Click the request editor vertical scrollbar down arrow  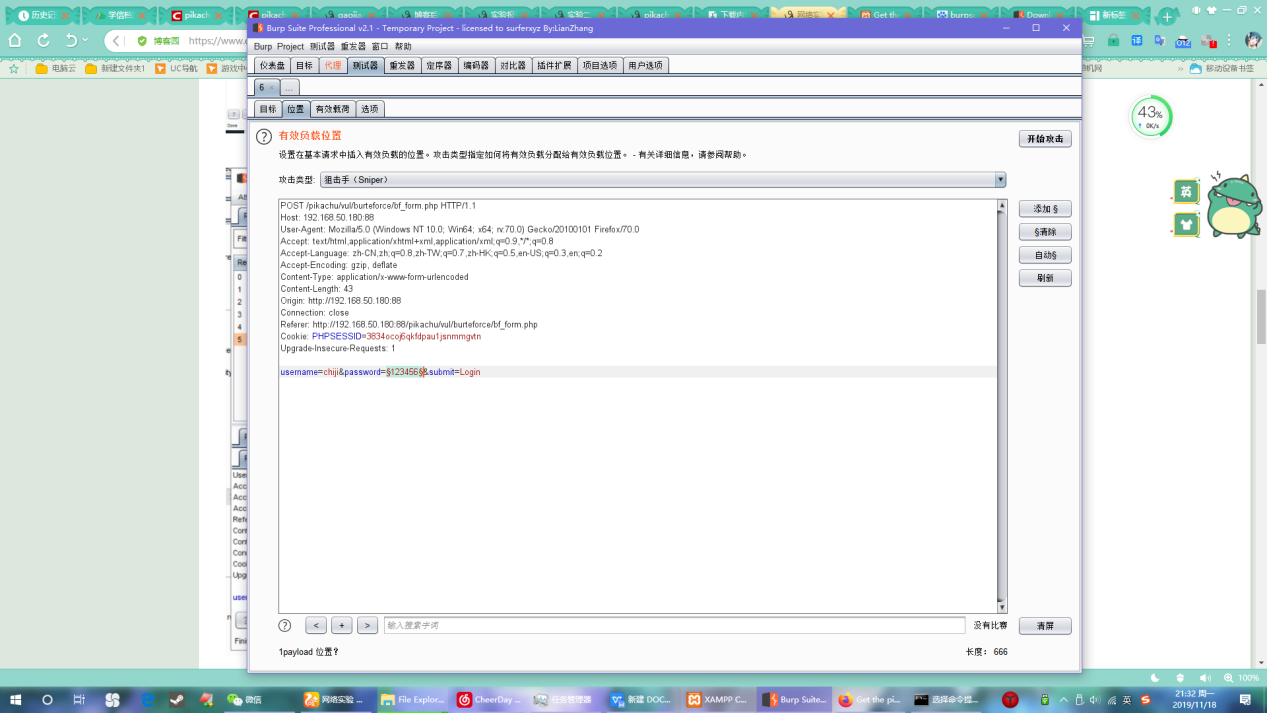pyautogui.click(x=1001, y=607)
